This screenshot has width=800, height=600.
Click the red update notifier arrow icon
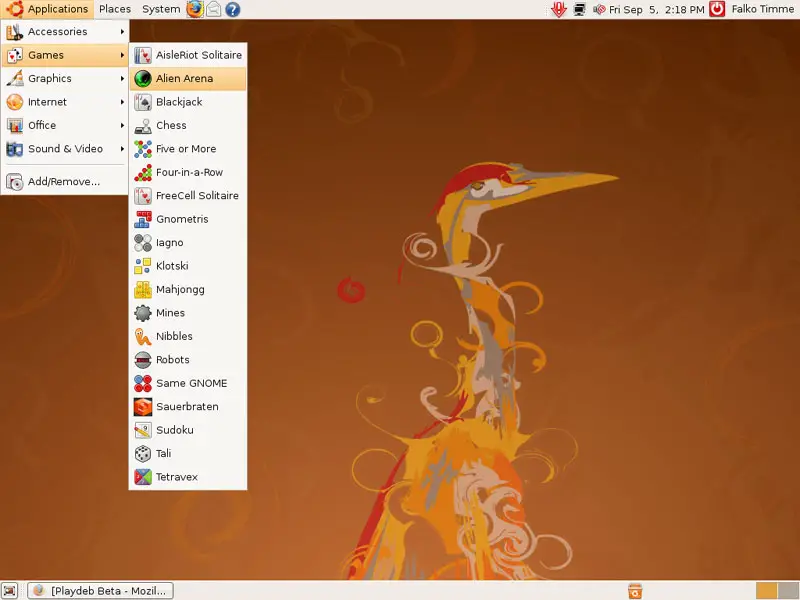559,9
